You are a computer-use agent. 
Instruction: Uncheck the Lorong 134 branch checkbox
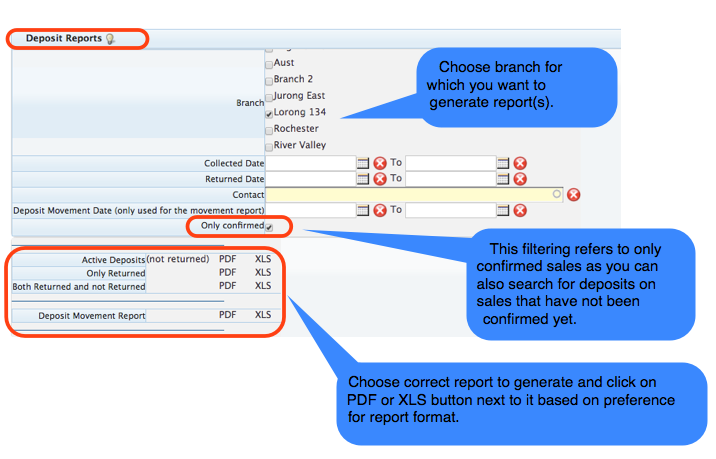[x=269, y=114]
